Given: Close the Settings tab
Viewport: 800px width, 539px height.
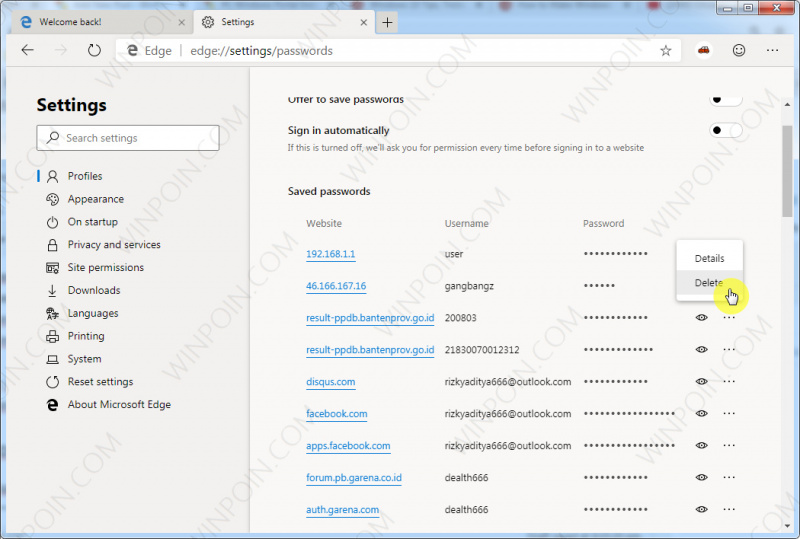Looking at the screenshot, I should coord(363,22).
